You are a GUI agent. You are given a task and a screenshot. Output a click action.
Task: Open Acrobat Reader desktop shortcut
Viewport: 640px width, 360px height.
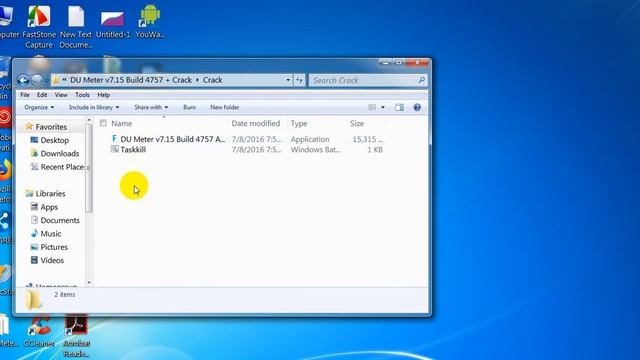tap(76, 325)
